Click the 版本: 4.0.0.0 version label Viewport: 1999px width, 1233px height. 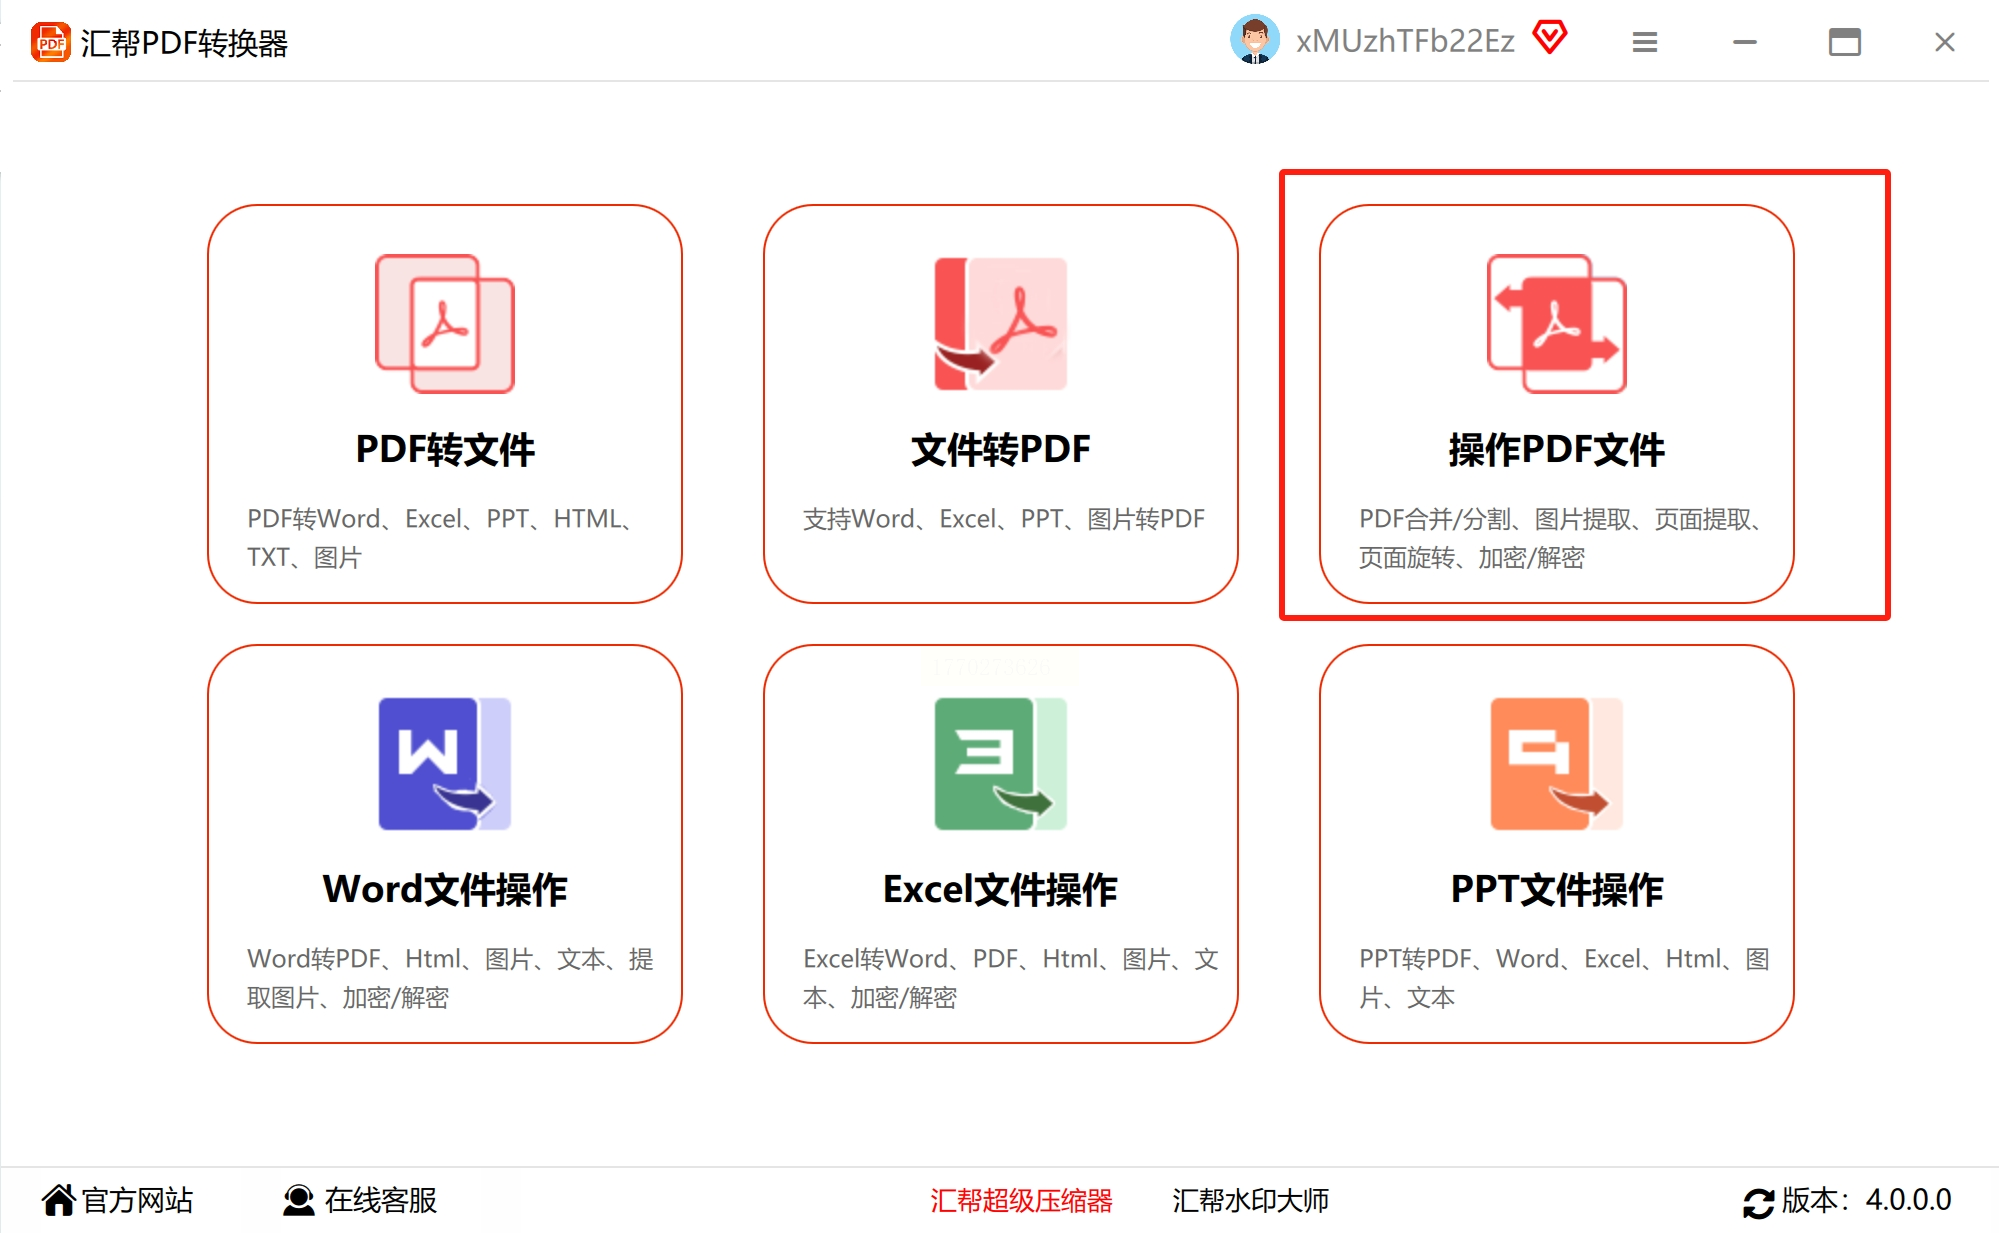pos(1866,1200)
